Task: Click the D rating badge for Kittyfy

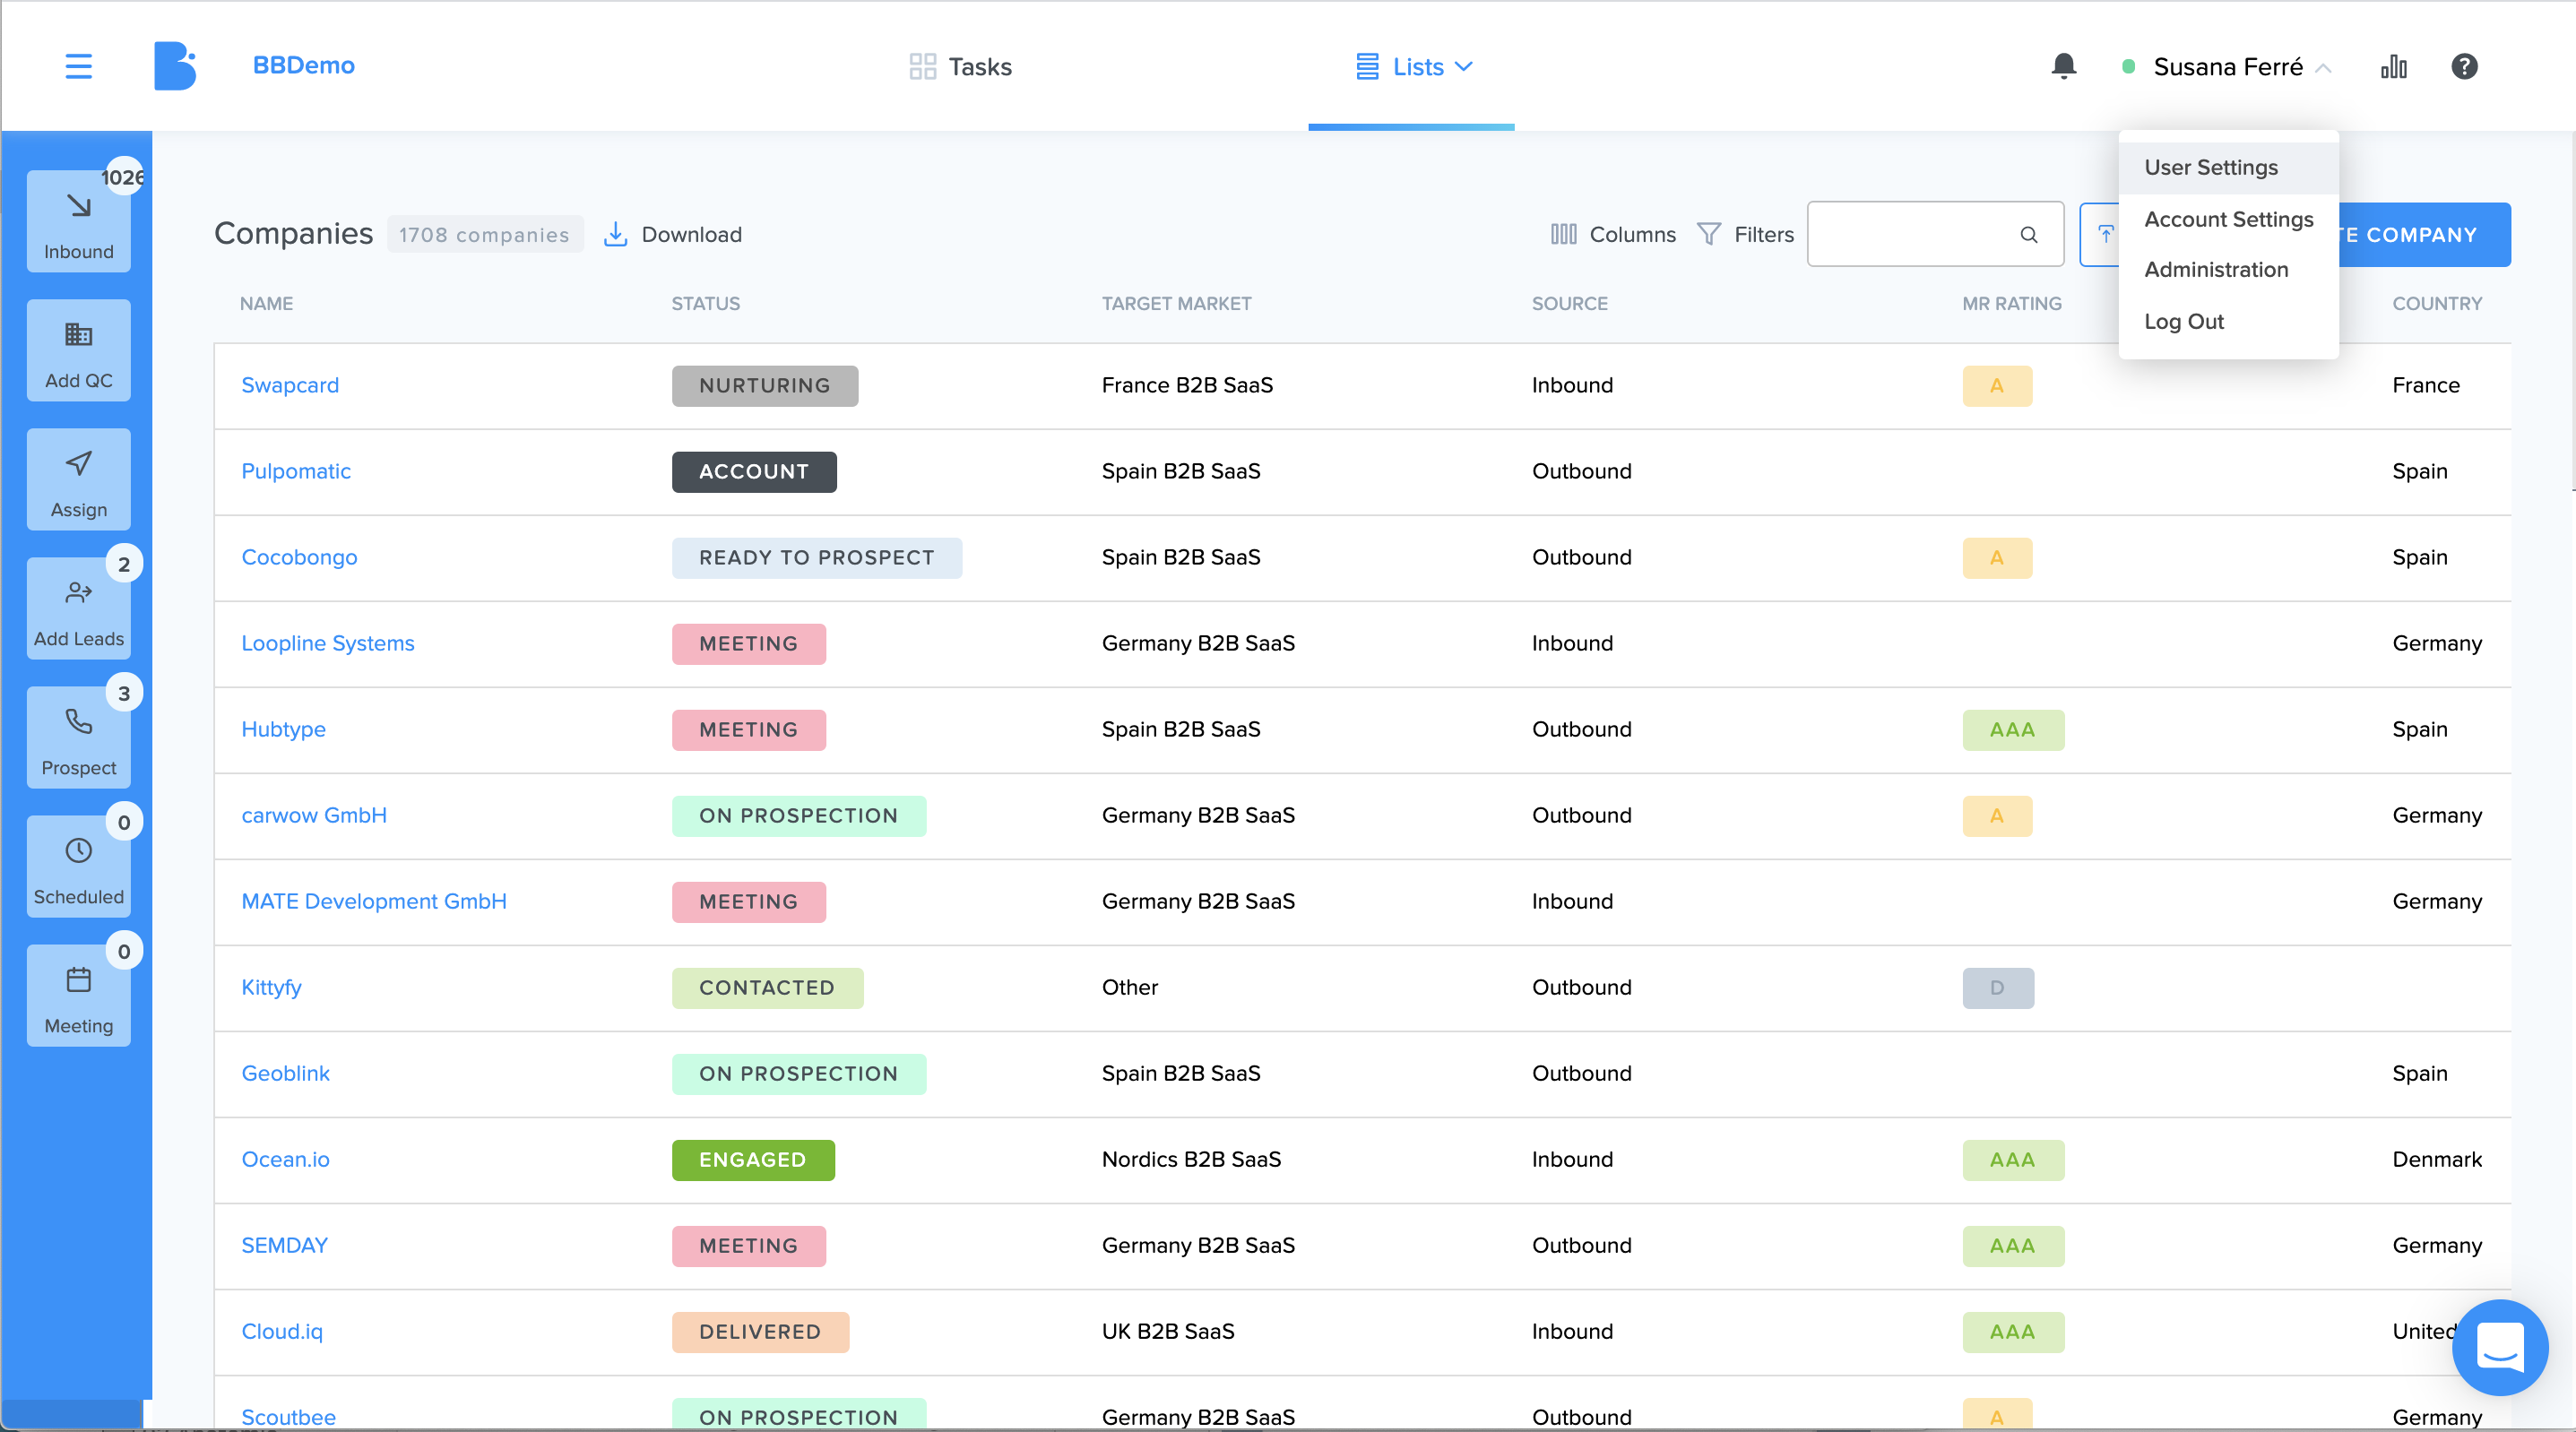Action: [1997, 987]
